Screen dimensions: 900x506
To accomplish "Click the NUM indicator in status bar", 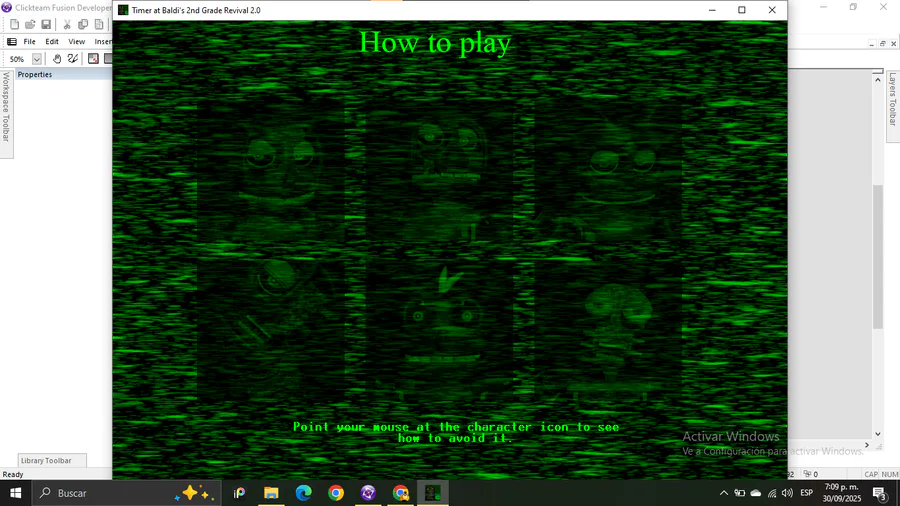I will [889, 474].
